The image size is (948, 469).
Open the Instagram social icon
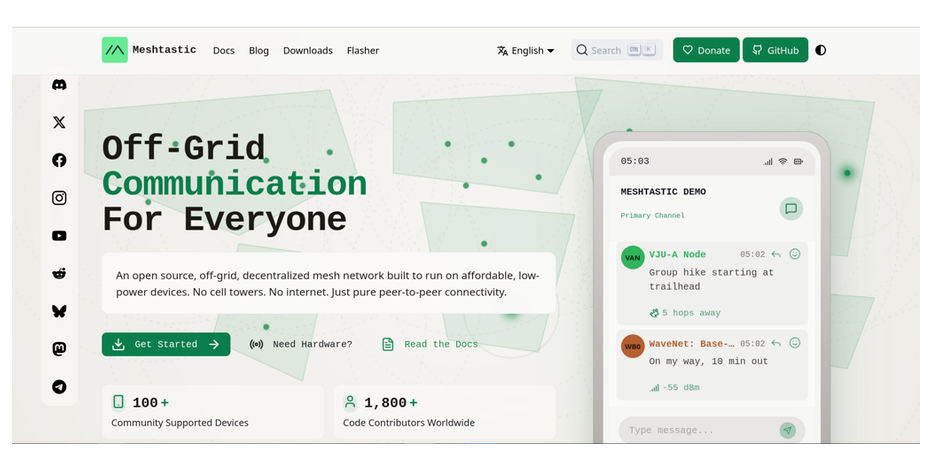click(x=59, y=198)
